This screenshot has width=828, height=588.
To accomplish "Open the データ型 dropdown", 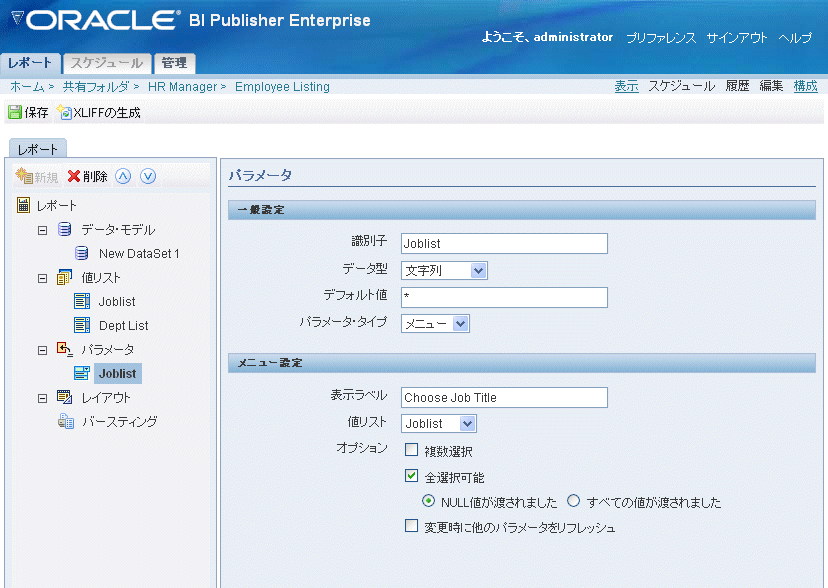I will (x=444, y=270).
